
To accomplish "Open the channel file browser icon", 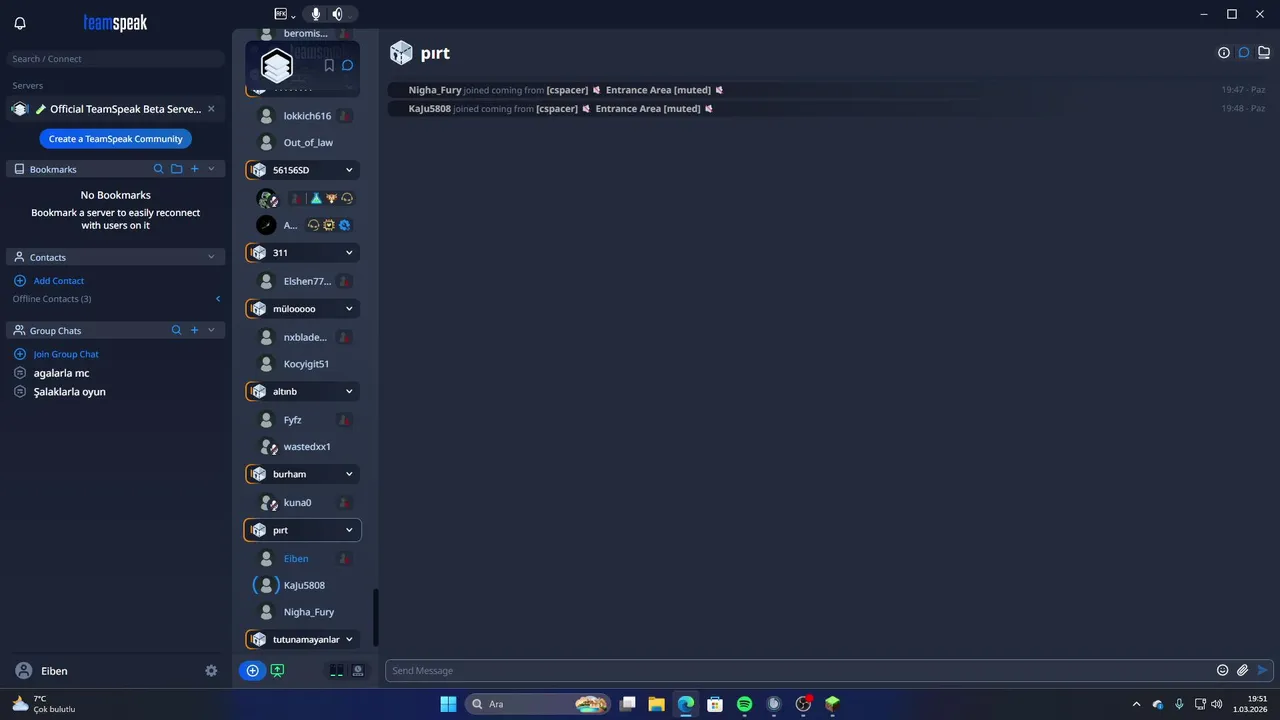I will [x=1264, y=53].
